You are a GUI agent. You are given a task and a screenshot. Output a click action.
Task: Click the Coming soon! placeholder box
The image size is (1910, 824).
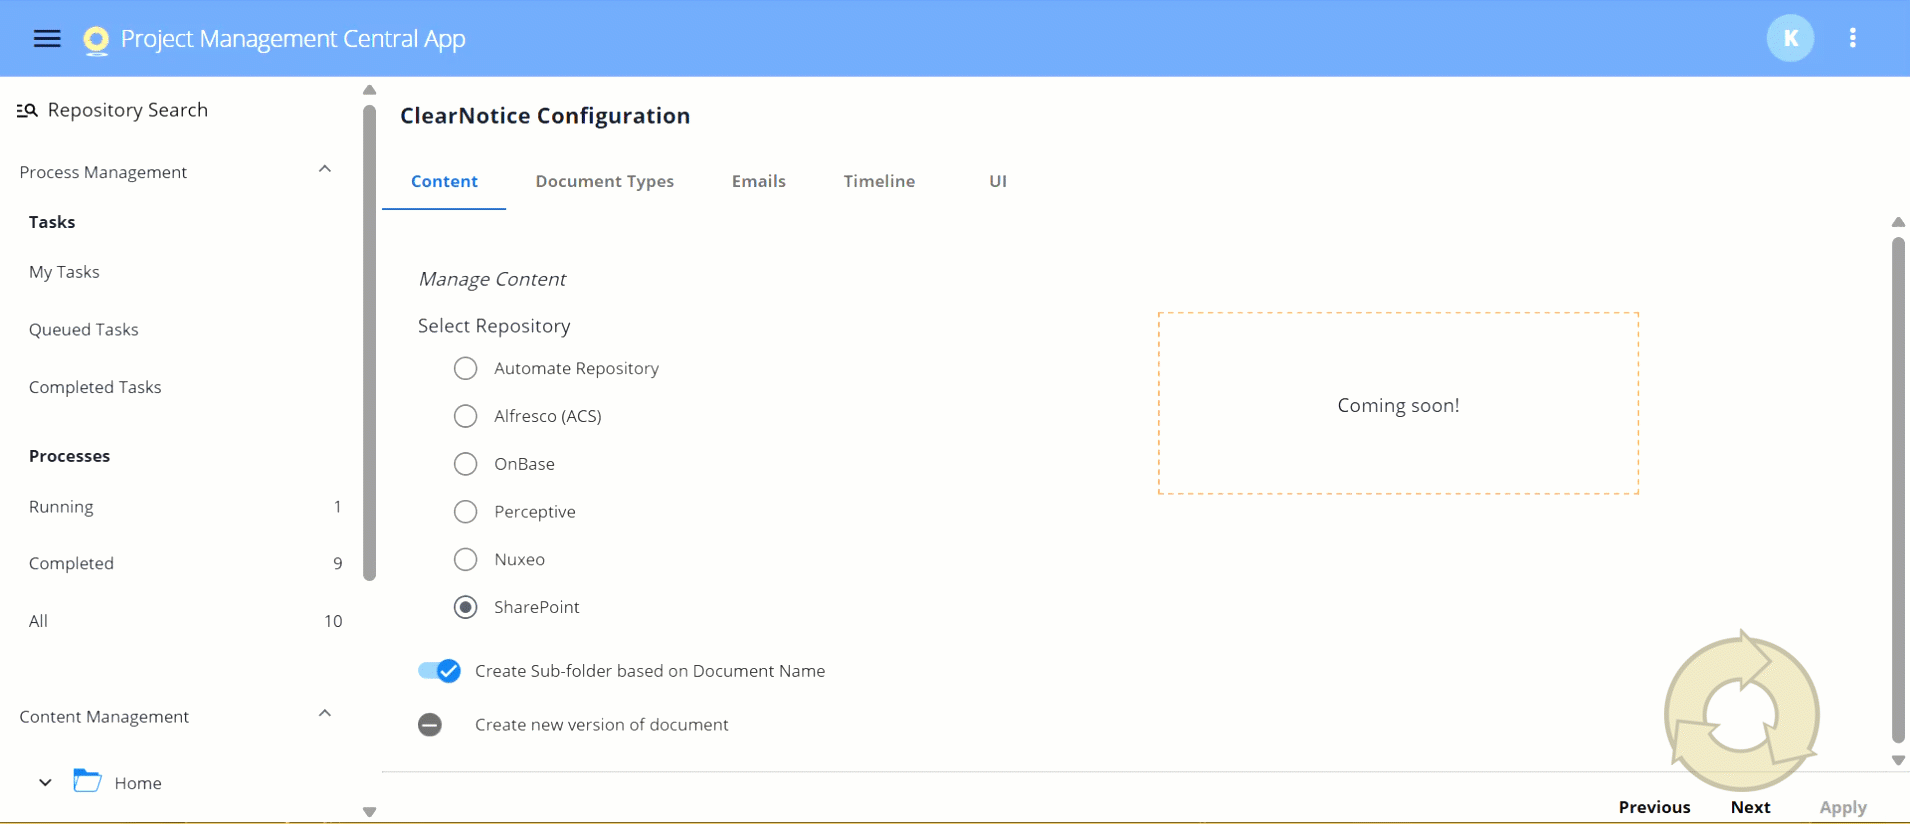tap(1398, 403)
